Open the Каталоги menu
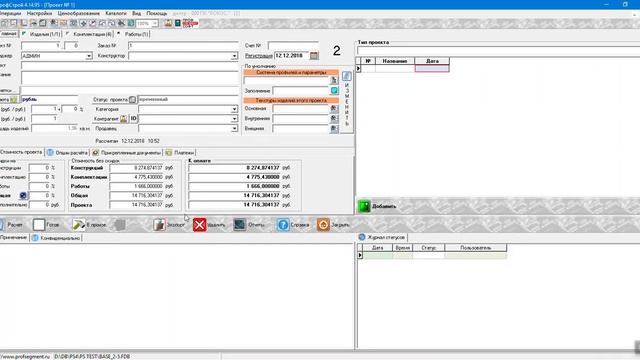Screen dimensions: 640x360 [x=116, y=13]
